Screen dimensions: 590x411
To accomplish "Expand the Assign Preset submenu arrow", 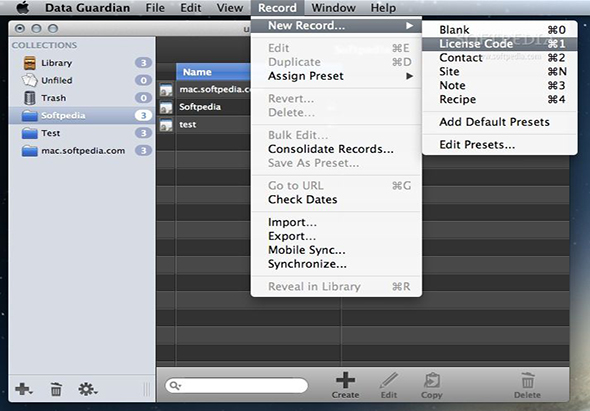I will [409, 76].
